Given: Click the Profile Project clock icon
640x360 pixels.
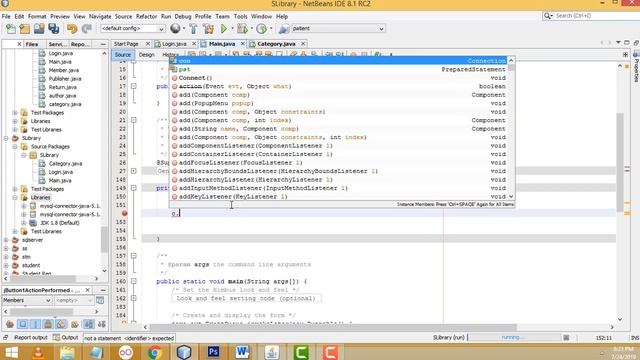Looking at the screenshot, I should point(262,29).
